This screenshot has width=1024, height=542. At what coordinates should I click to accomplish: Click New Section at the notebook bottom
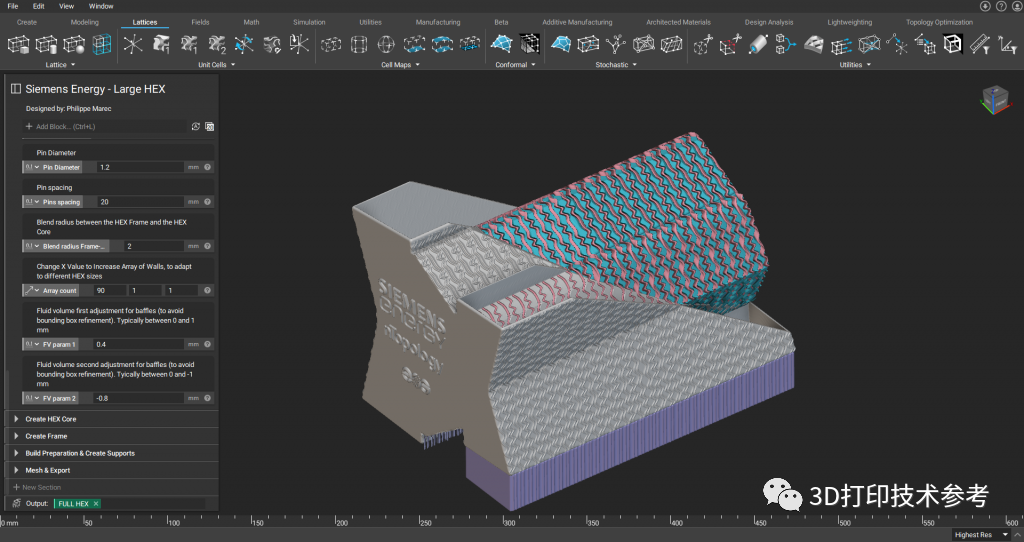[x=37, y=487]
